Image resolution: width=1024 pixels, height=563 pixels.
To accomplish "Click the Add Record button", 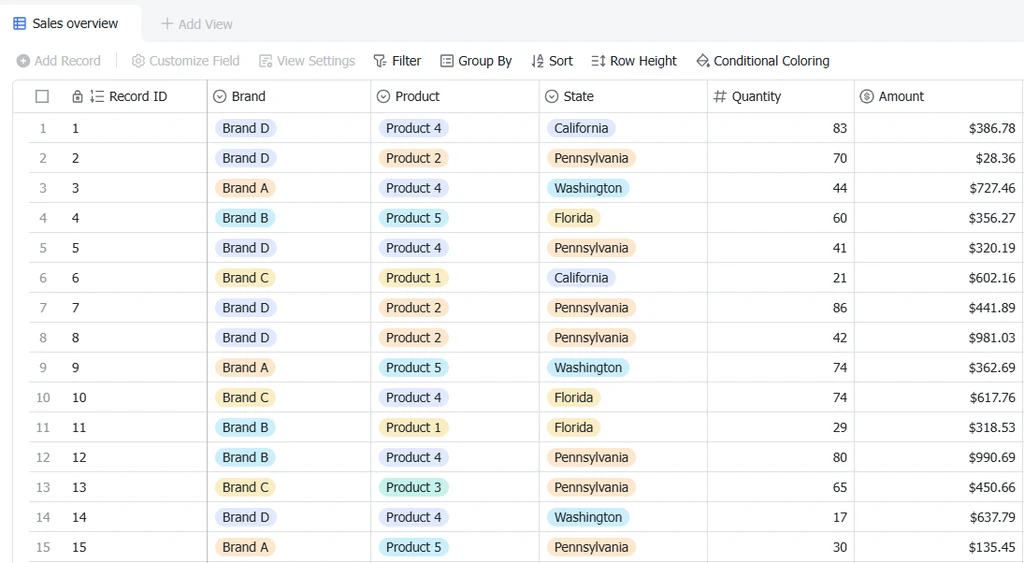I will click(x=59, y=61).
